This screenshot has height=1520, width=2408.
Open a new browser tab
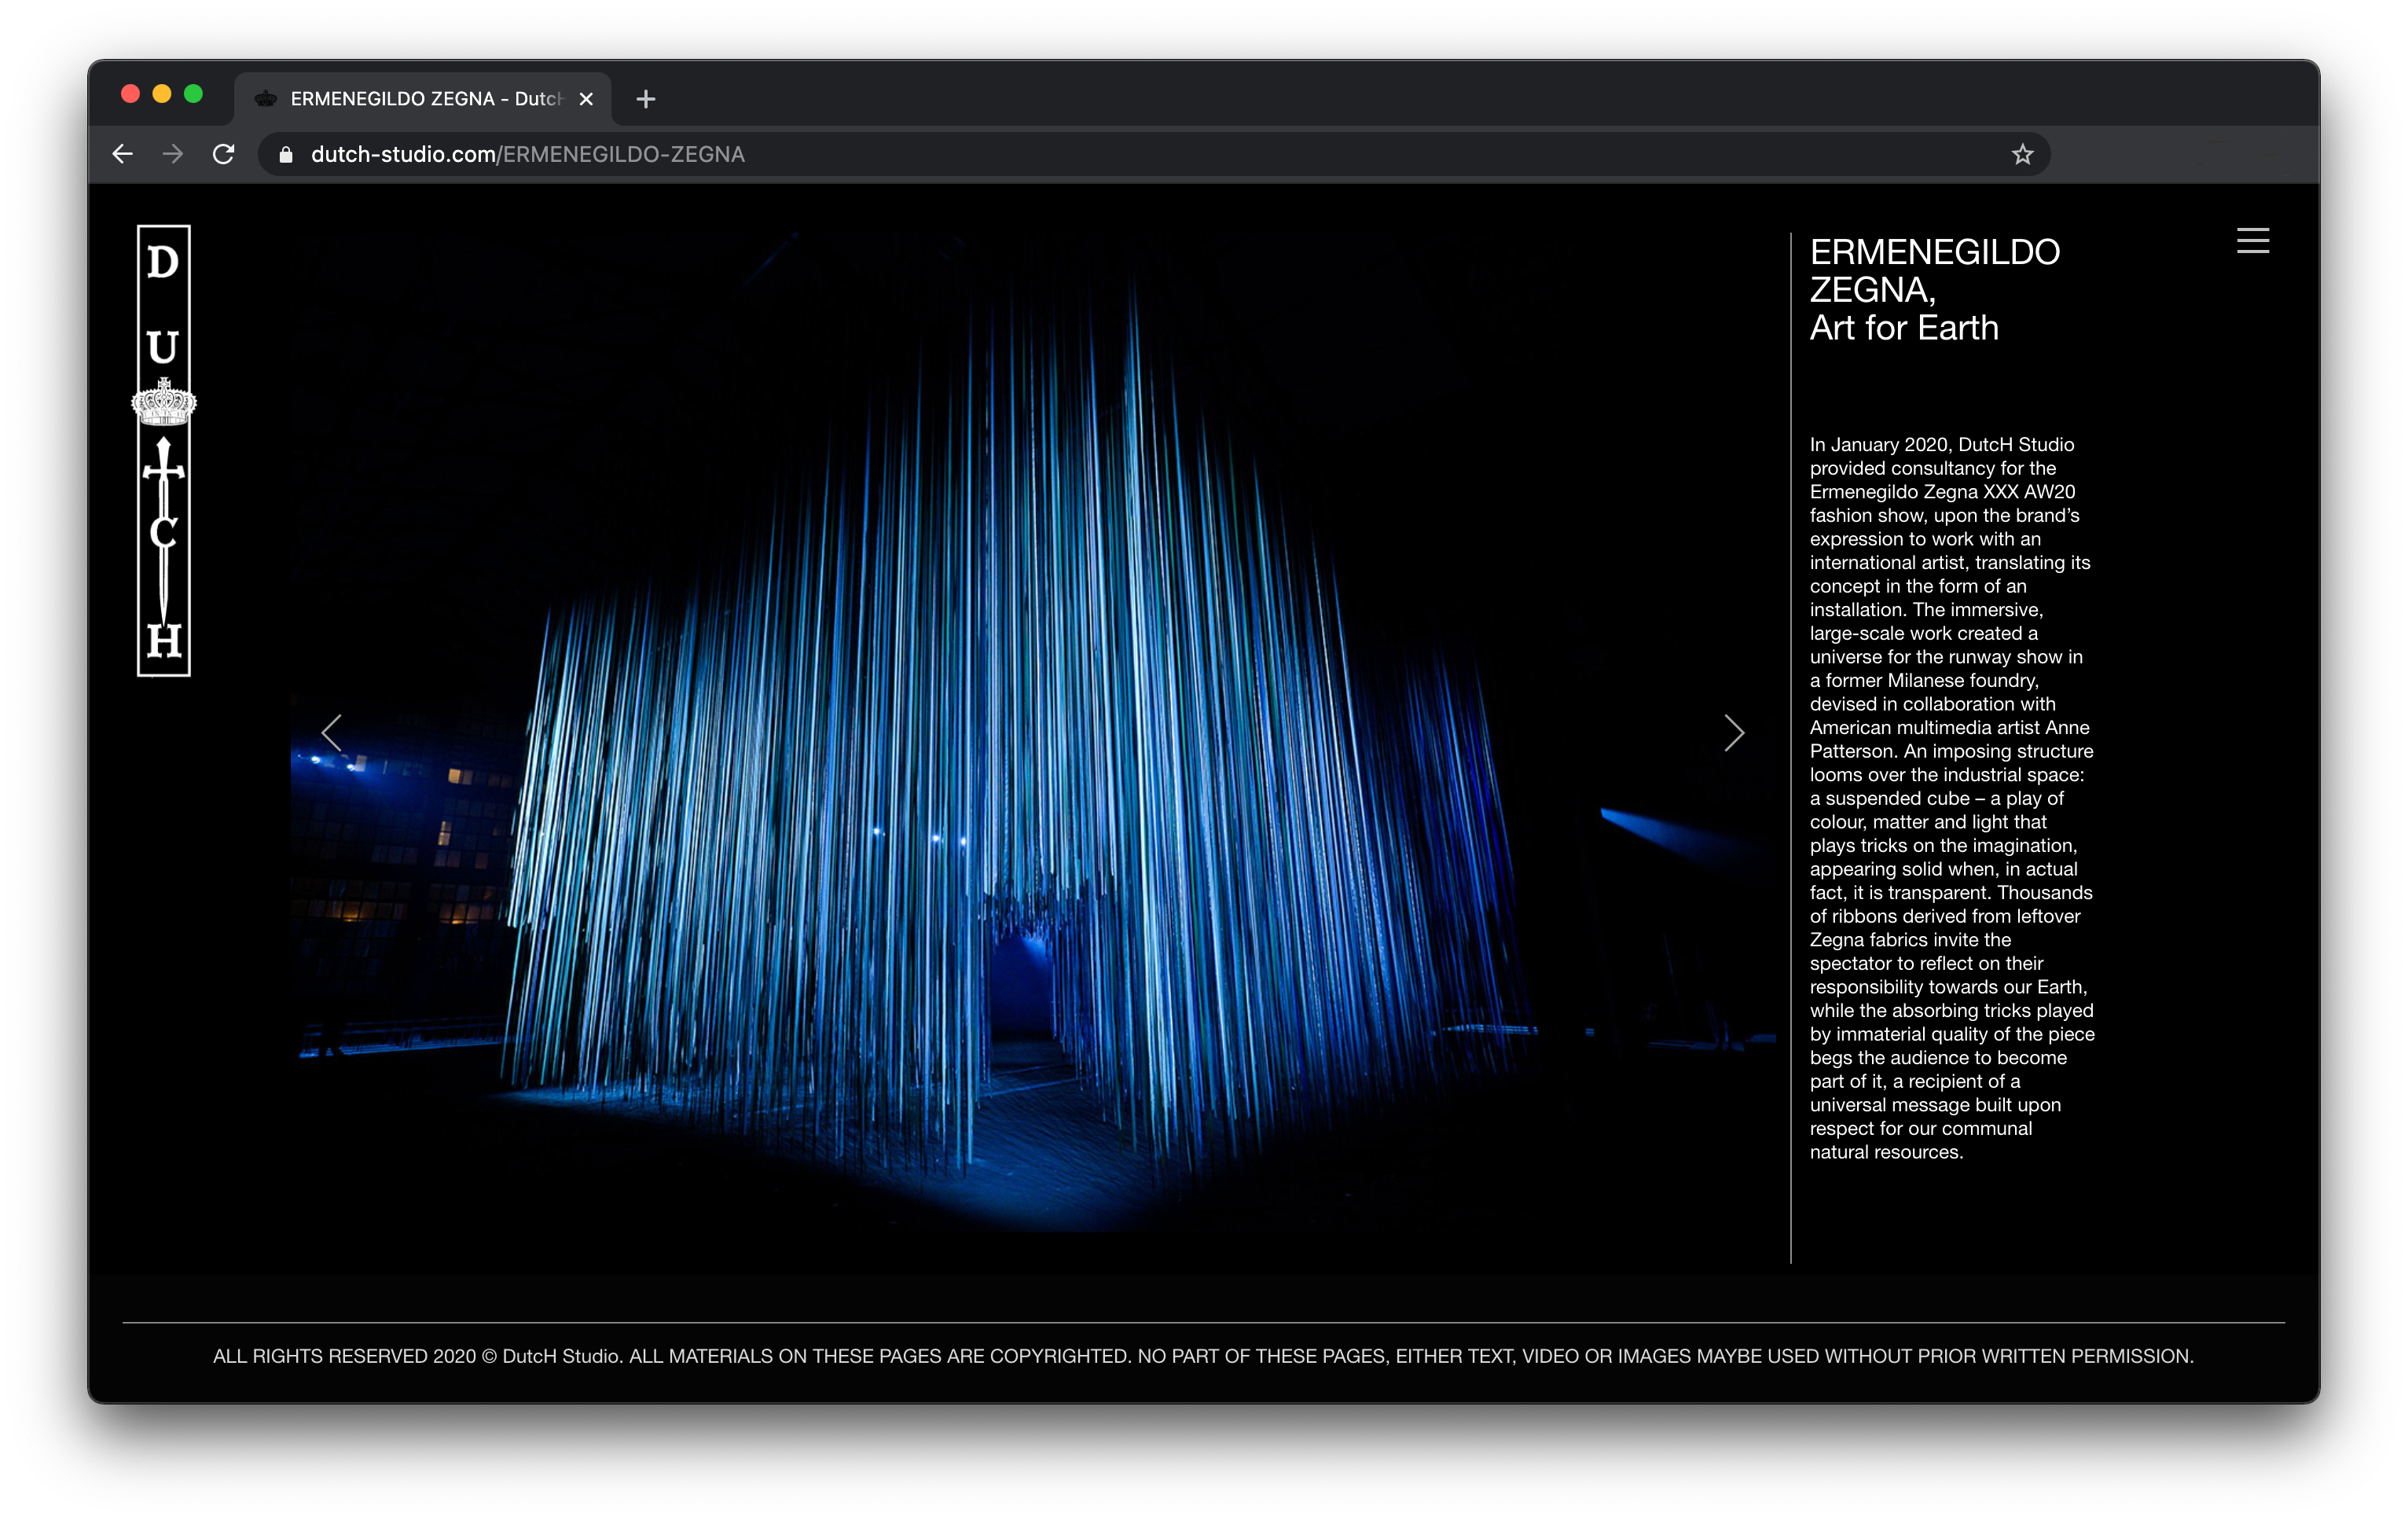tap(646, 99)
